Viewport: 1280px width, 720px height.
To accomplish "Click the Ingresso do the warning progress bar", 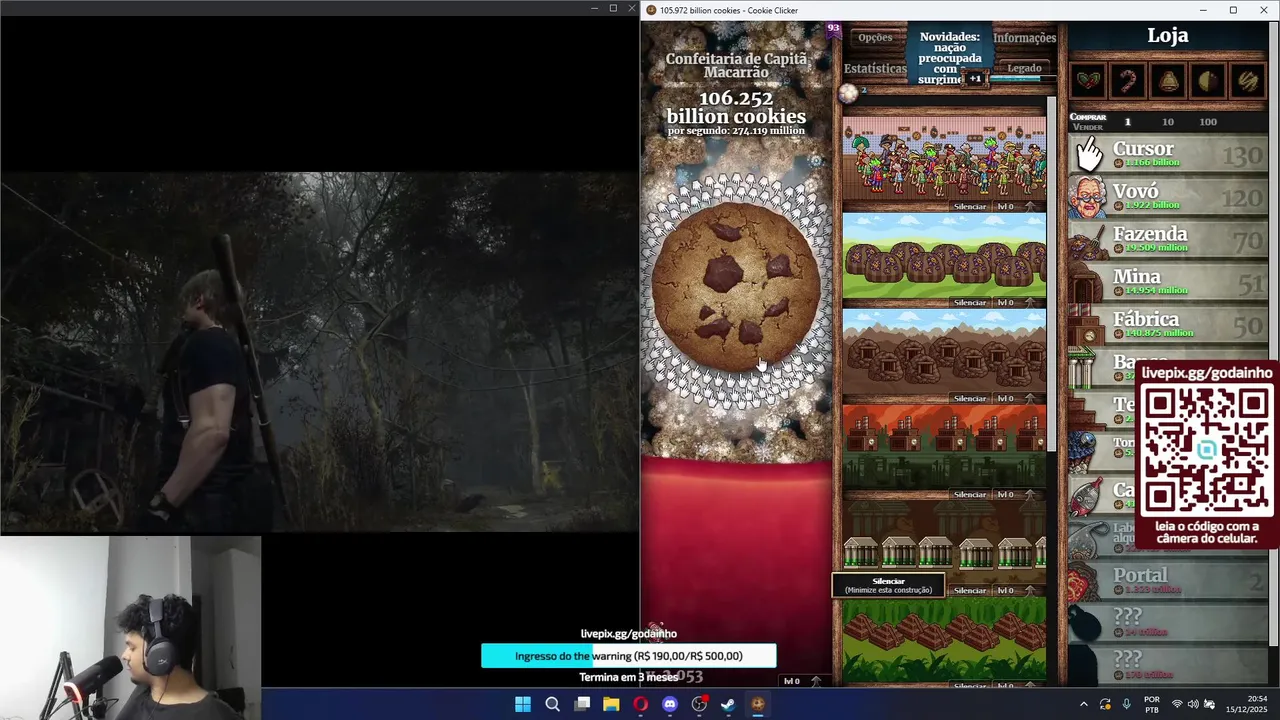I will pos(628,656).
